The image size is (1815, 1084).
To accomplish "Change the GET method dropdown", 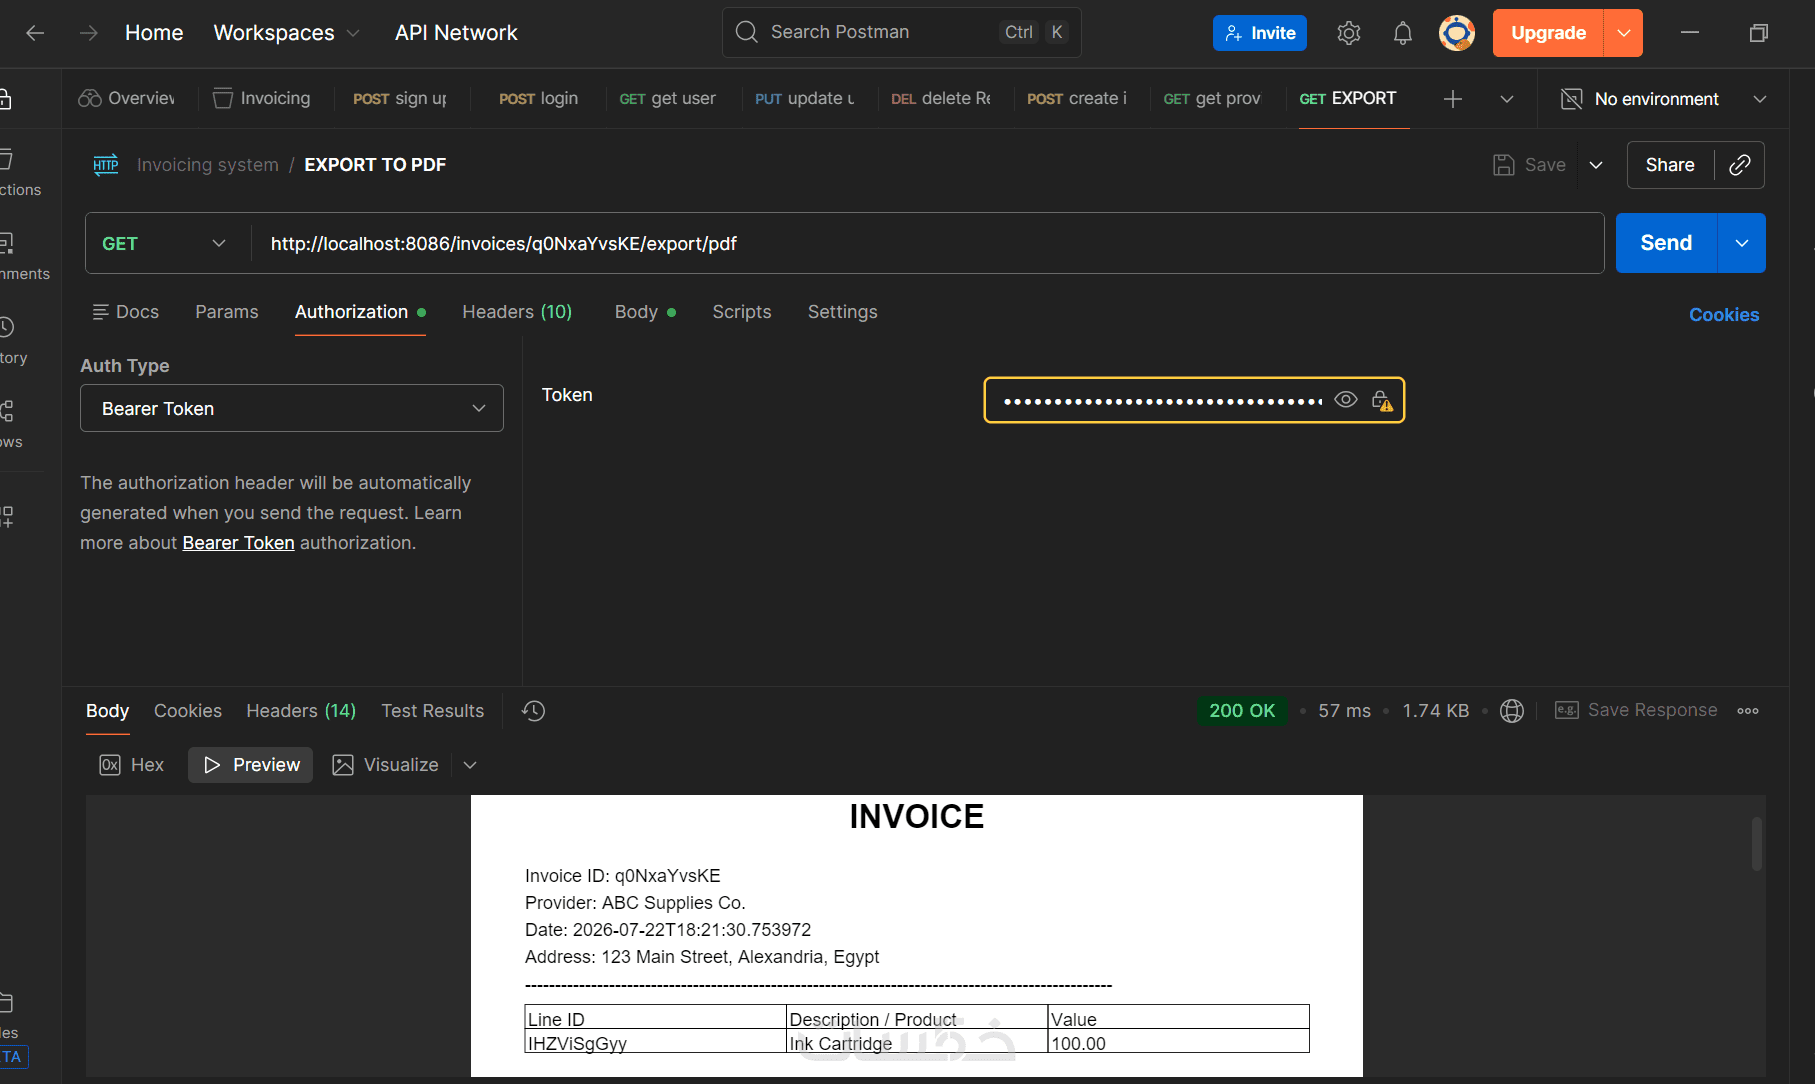I will [165, 244].
